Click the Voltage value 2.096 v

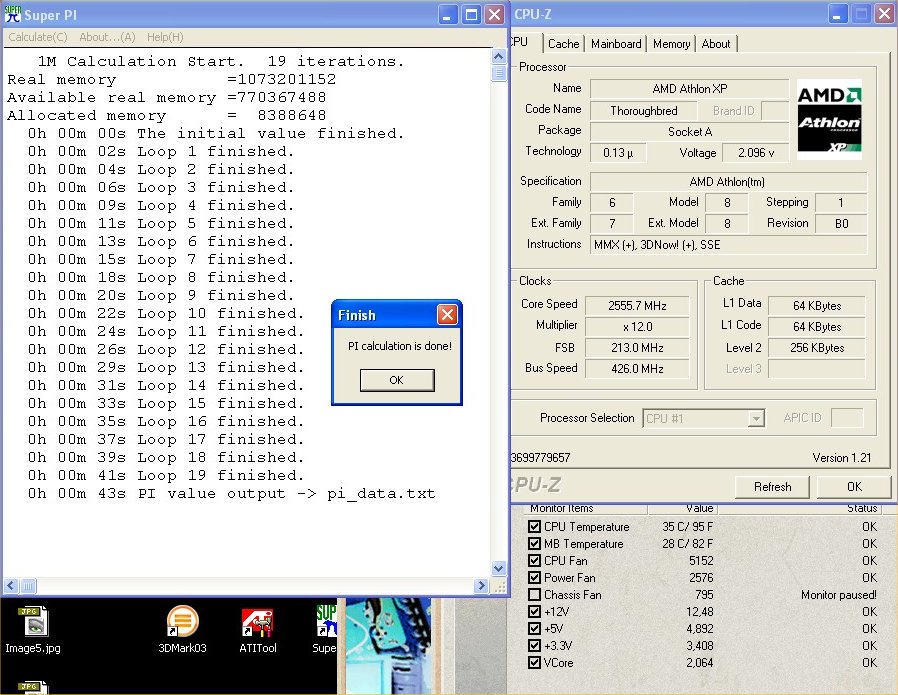point(755,153)
